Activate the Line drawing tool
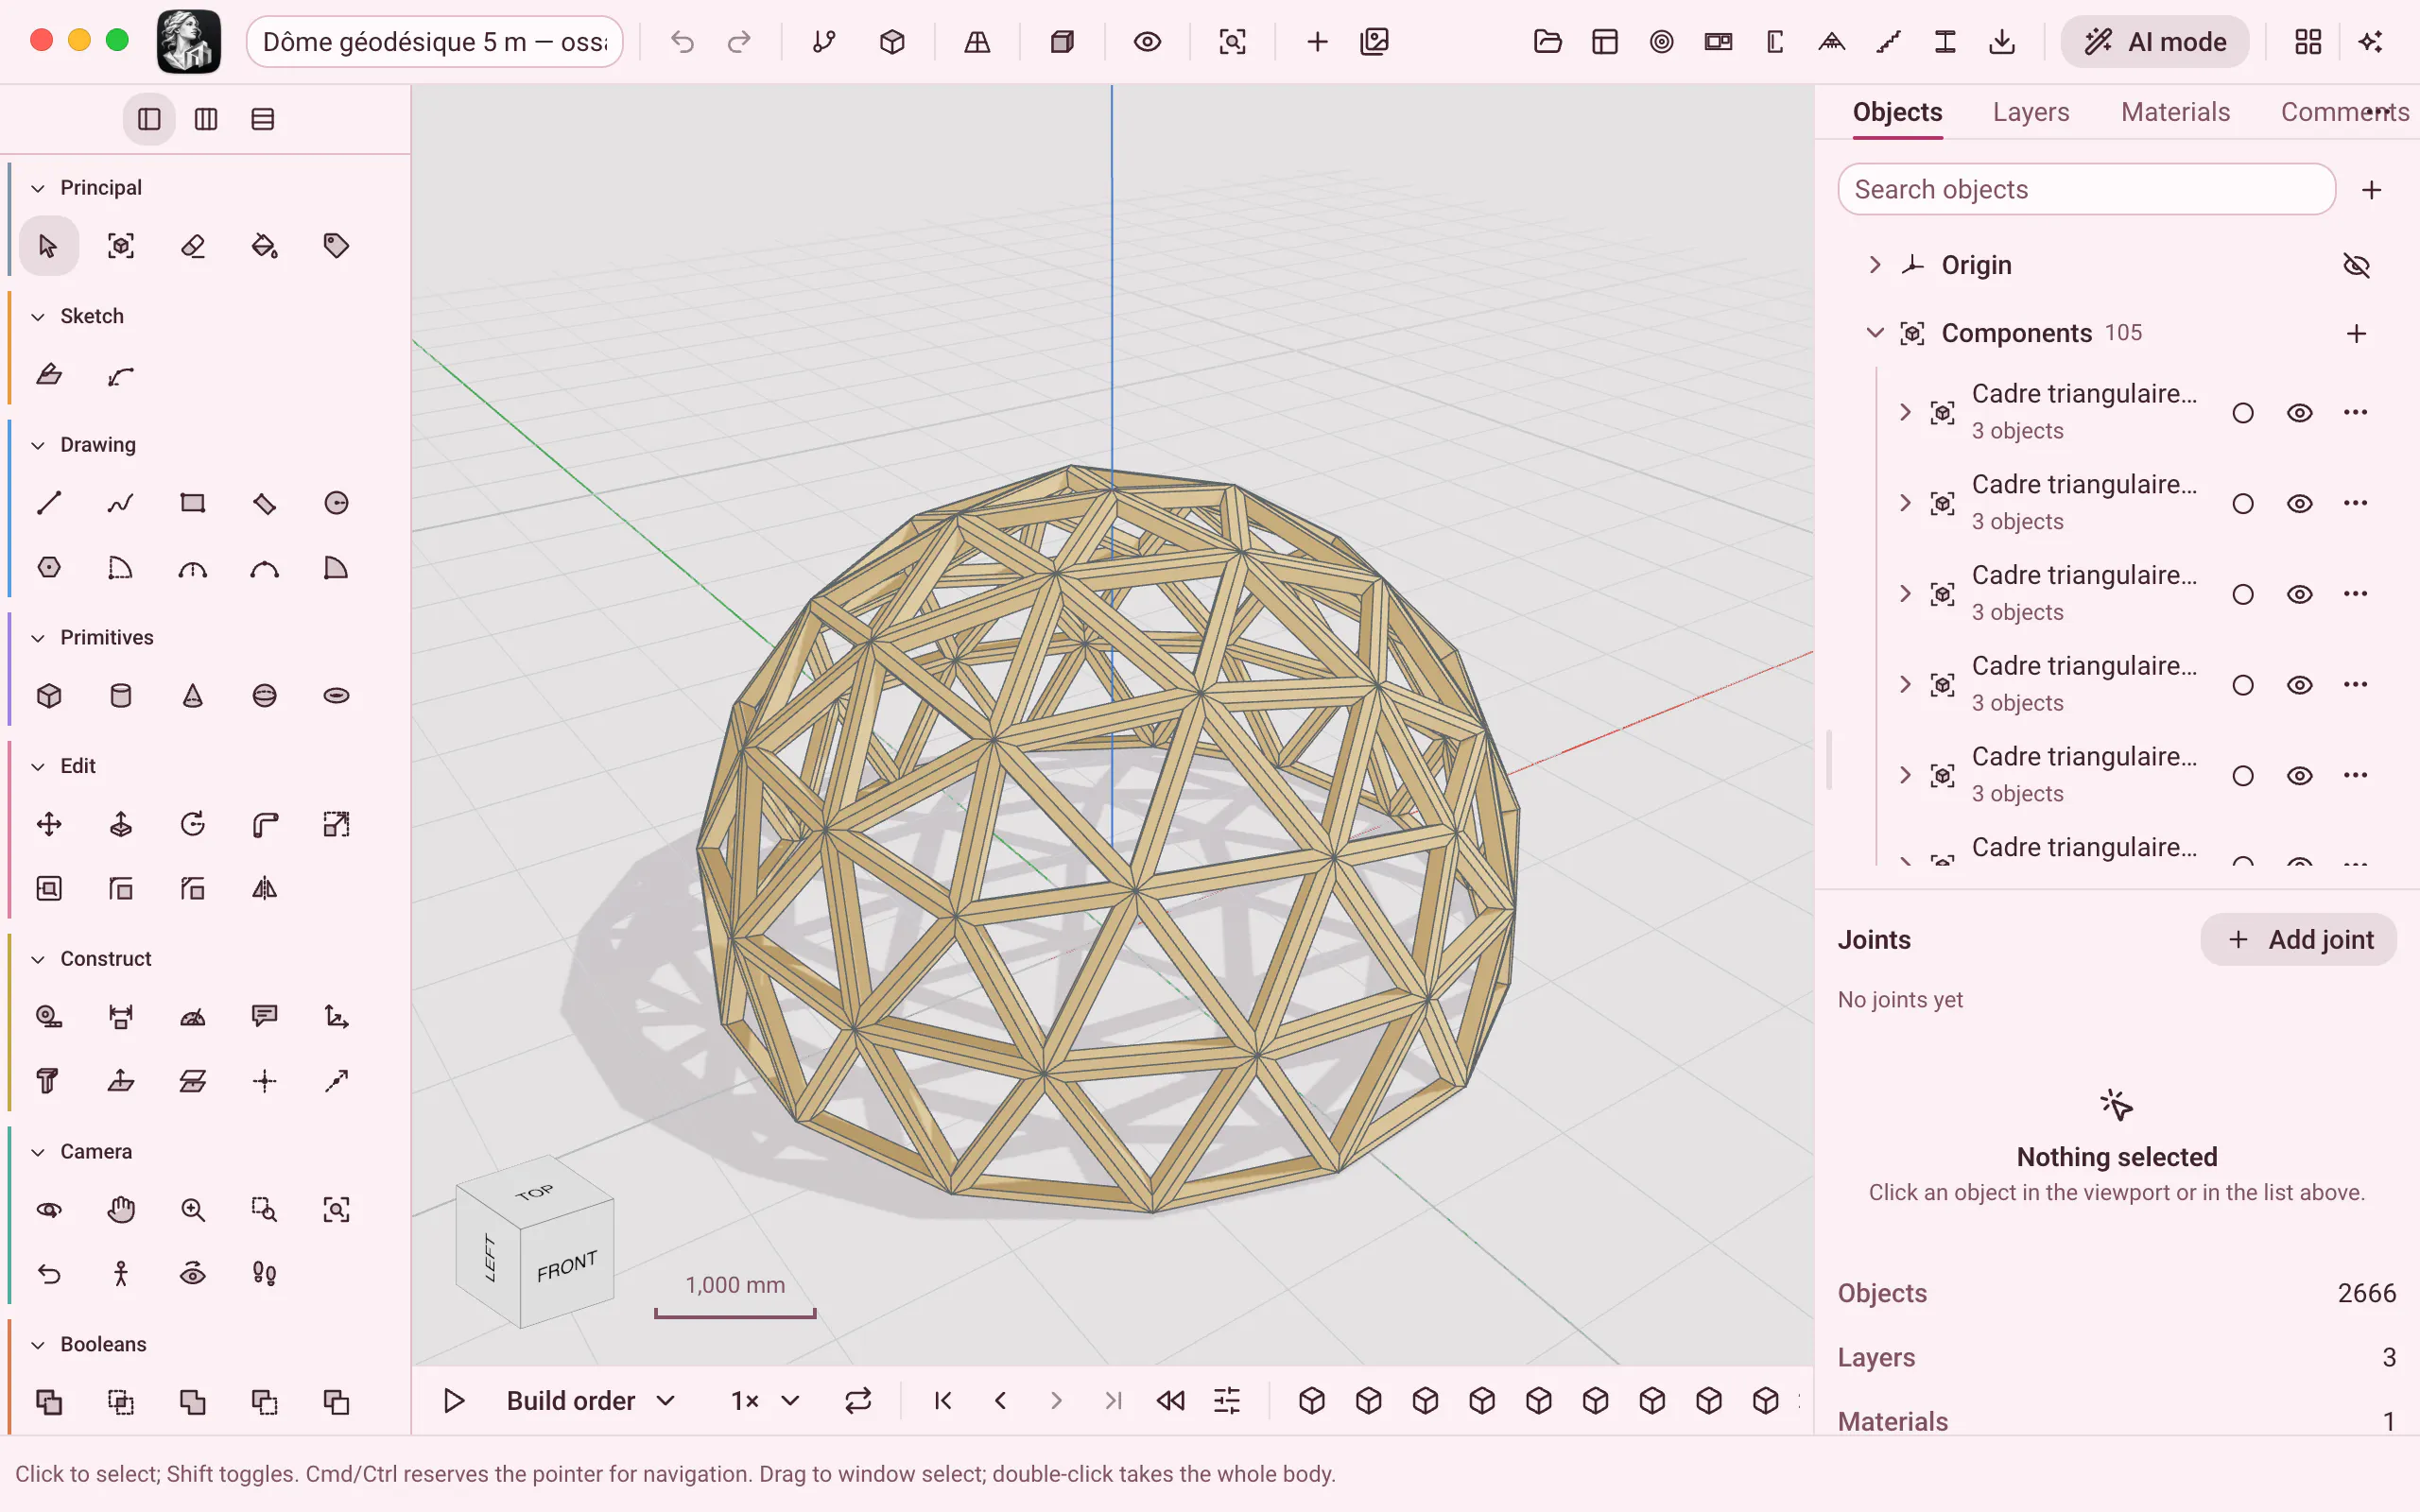This screenshot has width=2420, height=1512. tap(48, 503)
